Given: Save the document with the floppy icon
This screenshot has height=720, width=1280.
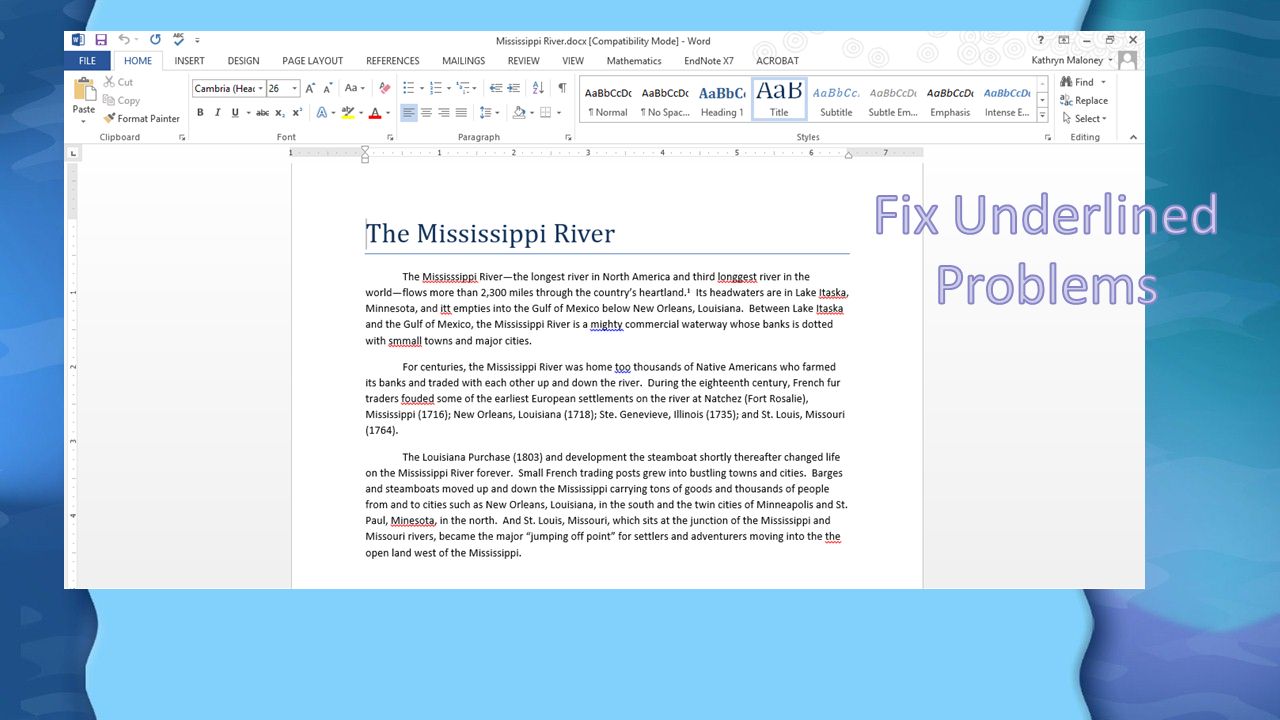Looking at the screenshot, I should pyautogui.click(x=101, y=40).
